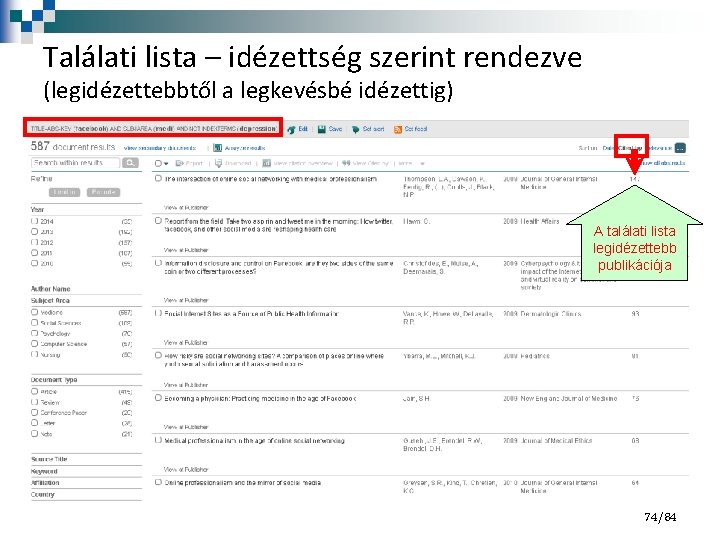
Task: Expand the Author Name refine section
Action: coord(51,289)
